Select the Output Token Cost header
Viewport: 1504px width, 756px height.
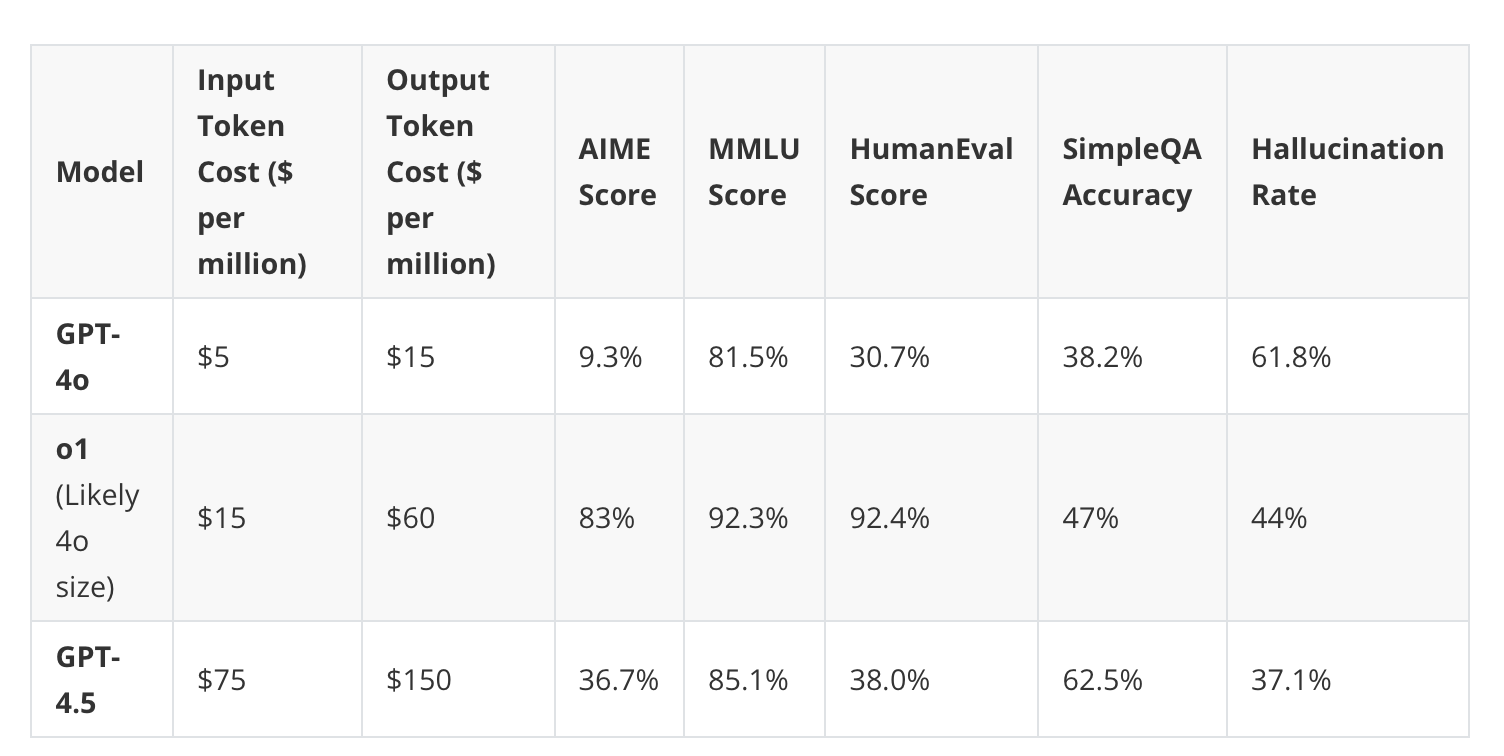[x=441, y=172]
